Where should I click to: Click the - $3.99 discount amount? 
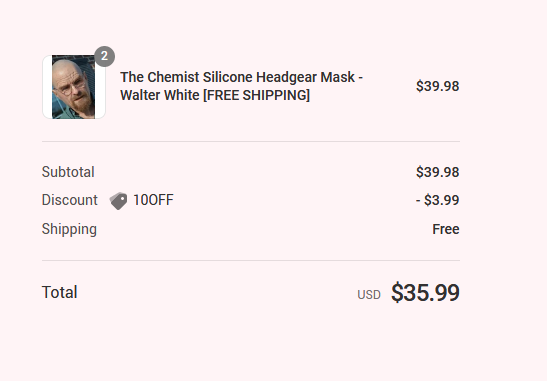click(x=437, y=200)
